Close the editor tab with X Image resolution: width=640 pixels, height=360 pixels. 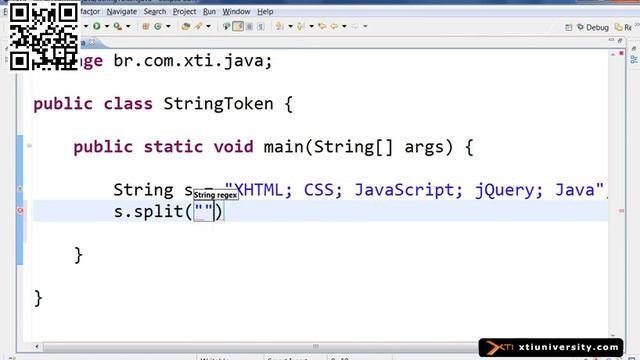coord(92,42)
